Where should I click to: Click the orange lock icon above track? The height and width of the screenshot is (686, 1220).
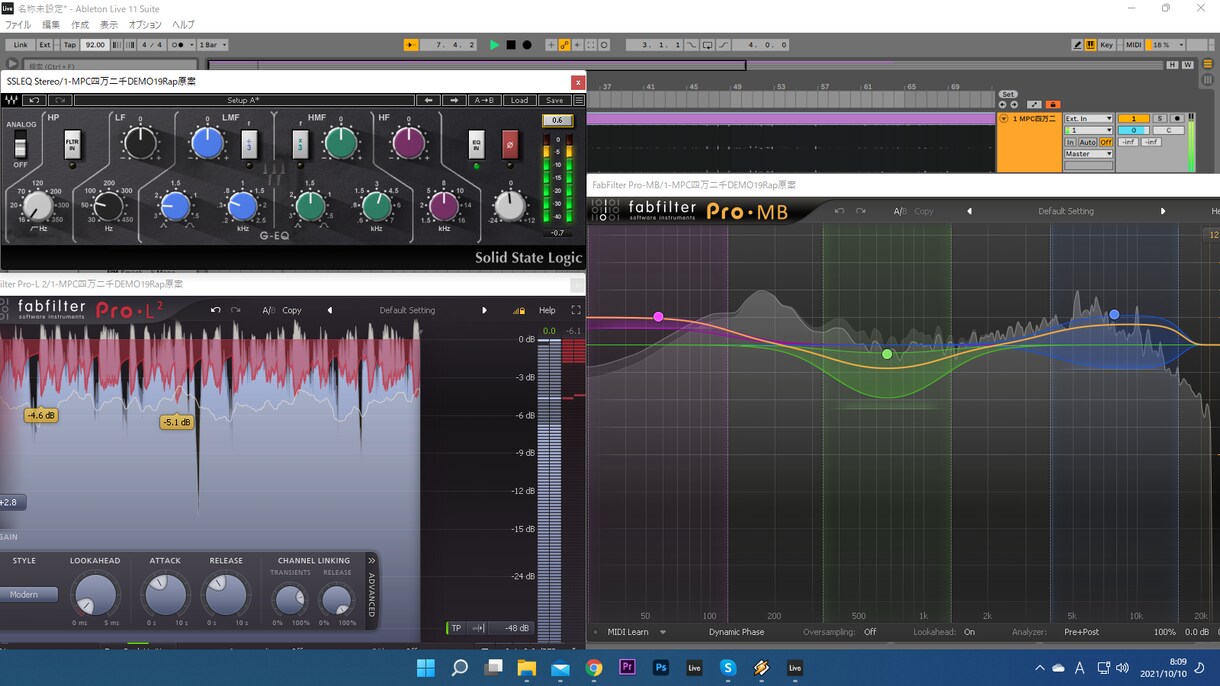[x=1052, y=104]
